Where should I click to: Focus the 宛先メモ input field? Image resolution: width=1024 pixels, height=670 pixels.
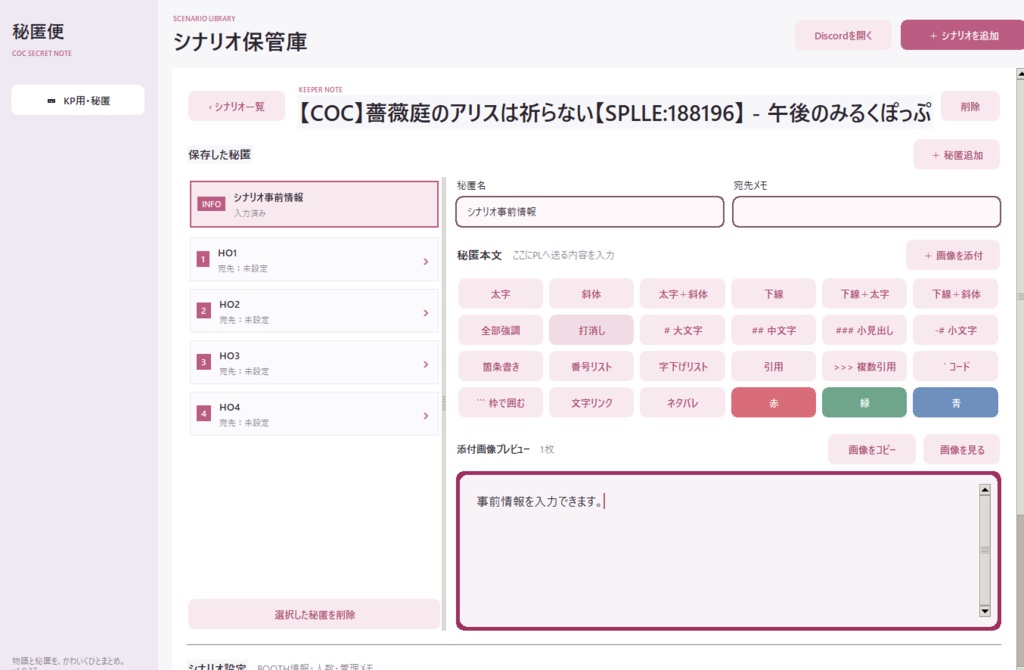(866, 212)
